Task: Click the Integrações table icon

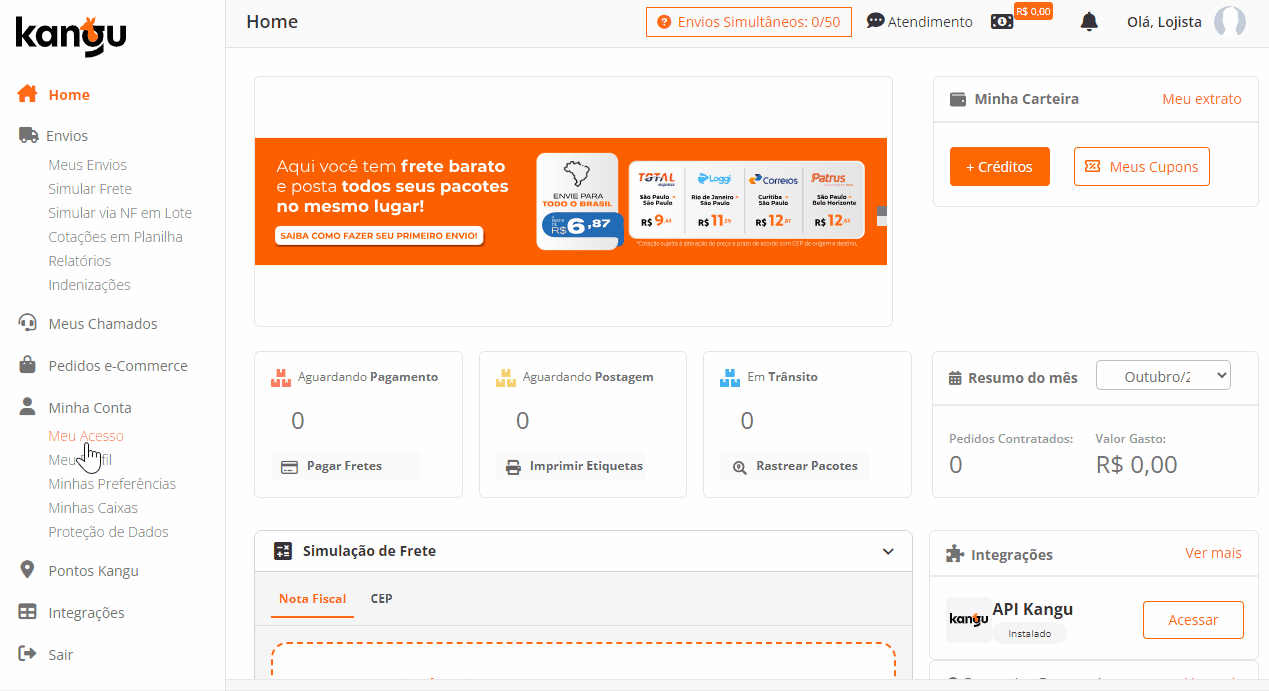Action: click(x=28, y=612)
